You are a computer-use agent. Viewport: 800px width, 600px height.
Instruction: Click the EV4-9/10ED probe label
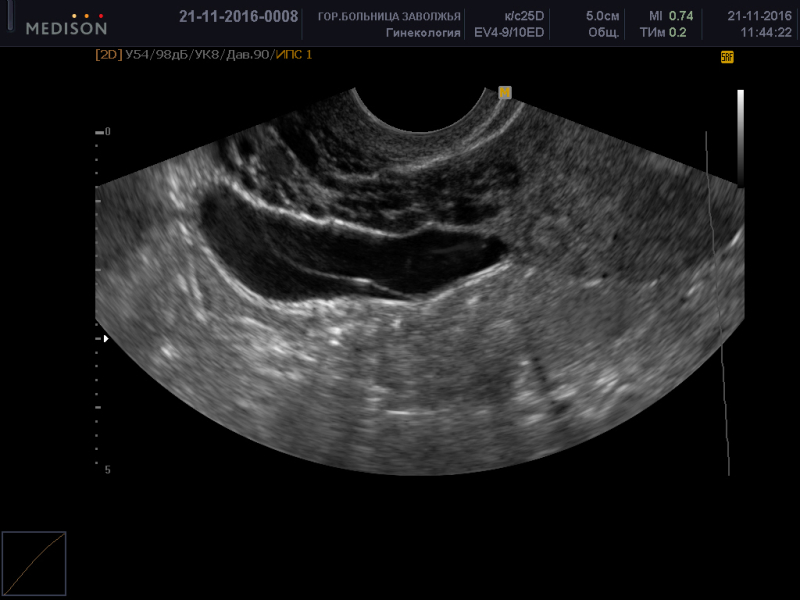point(509,33)
